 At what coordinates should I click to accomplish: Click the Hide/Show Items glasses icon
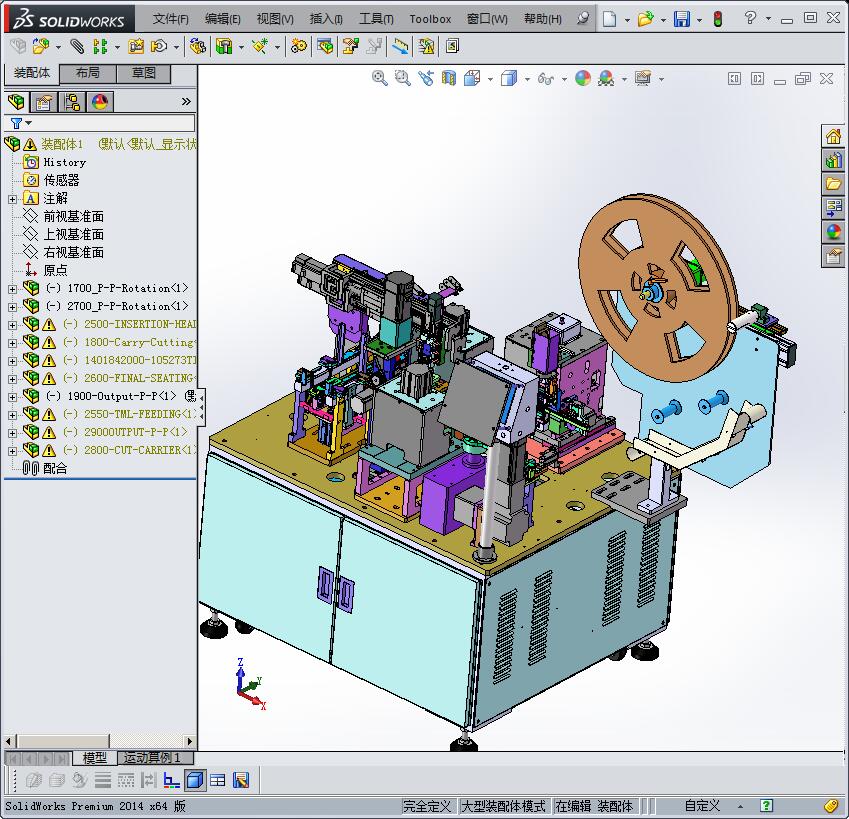[x=545, y=79]
